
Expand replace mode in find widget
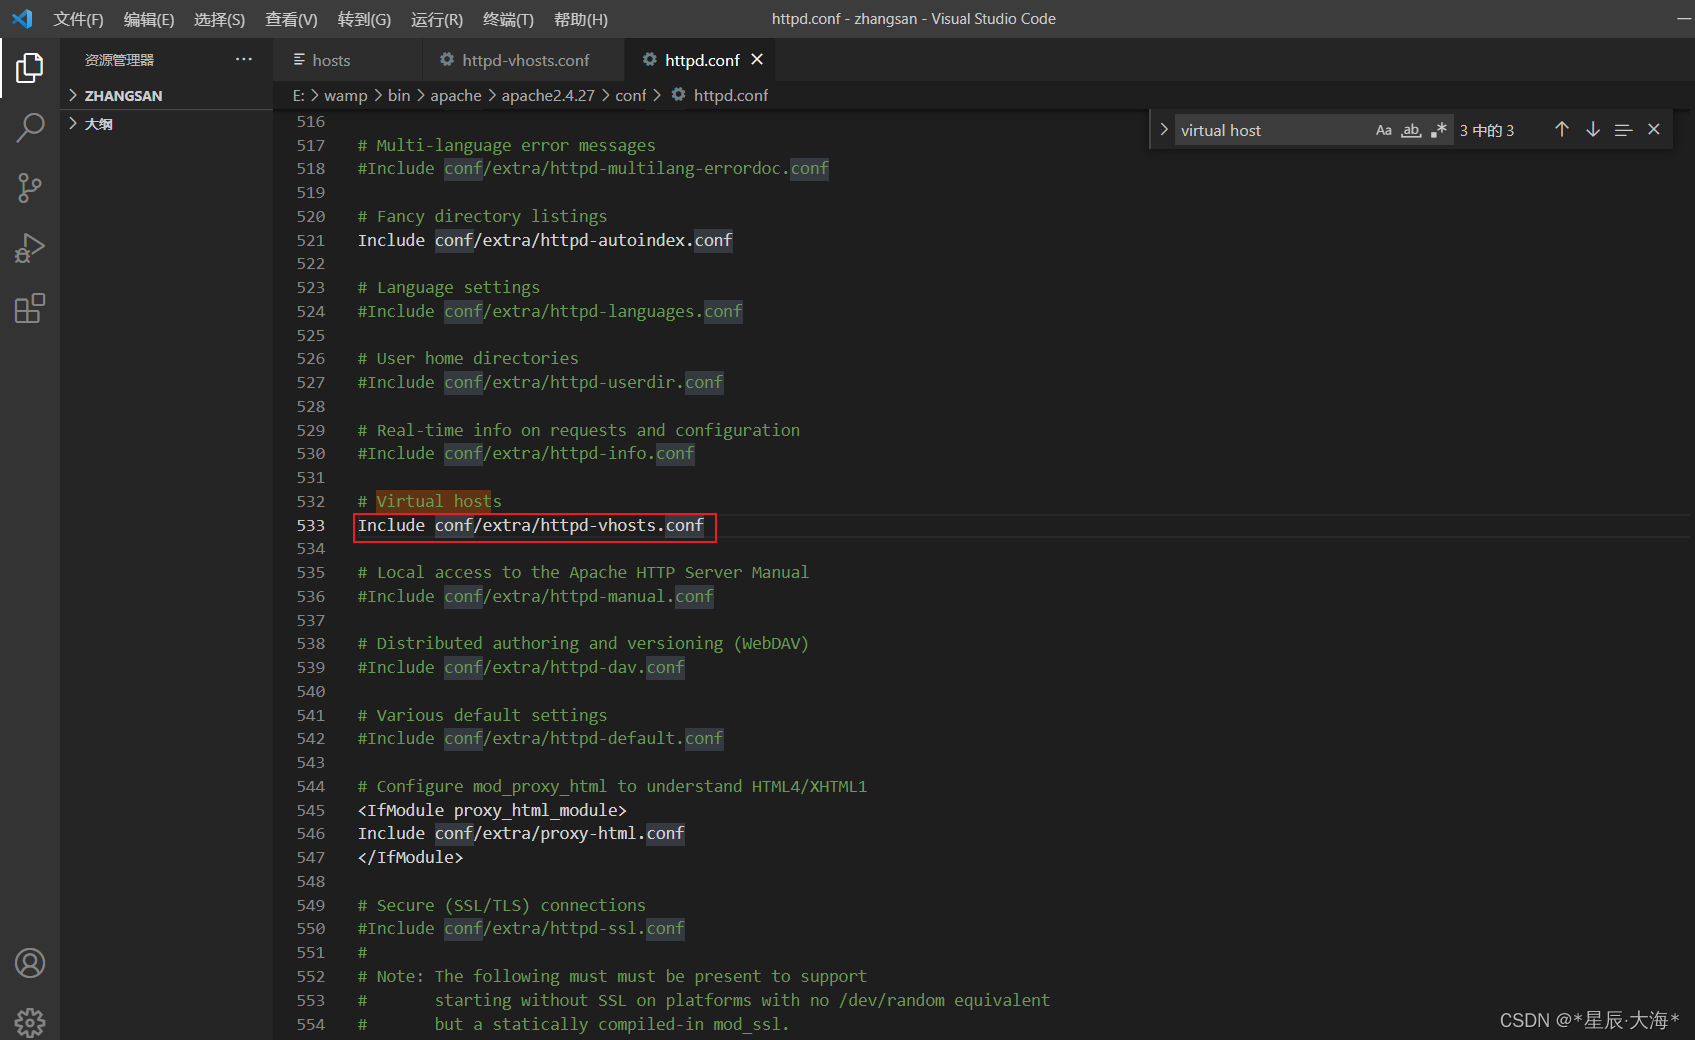coord(1164,130)
